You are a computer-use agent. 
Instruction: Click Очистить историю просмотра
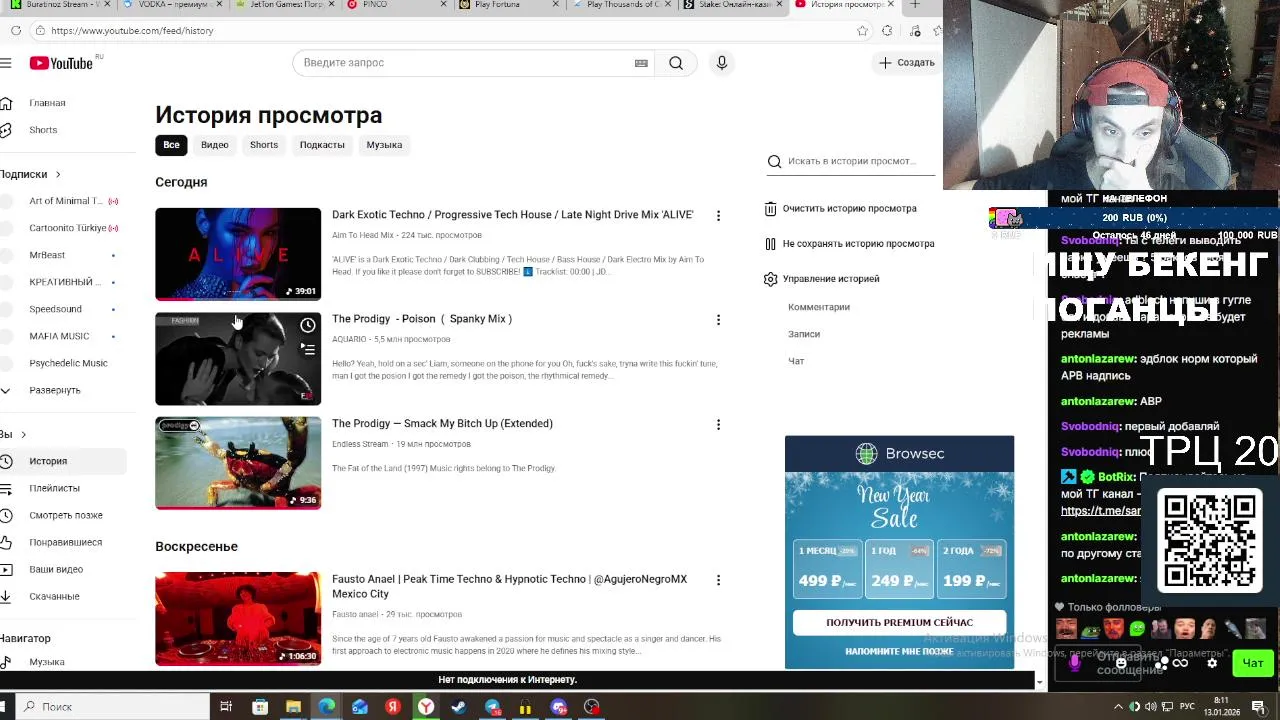840,209
